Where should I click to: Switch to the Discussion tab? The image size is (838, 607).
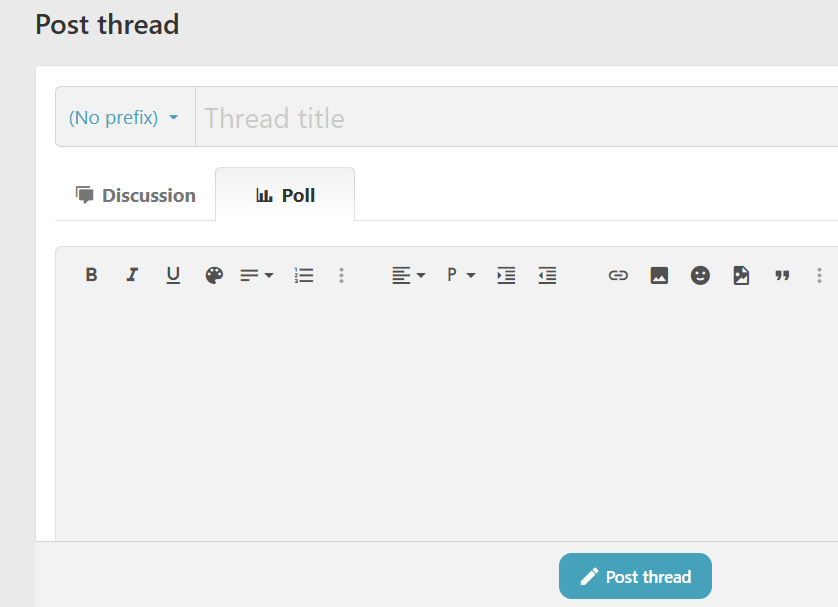[x=136, y=195]
